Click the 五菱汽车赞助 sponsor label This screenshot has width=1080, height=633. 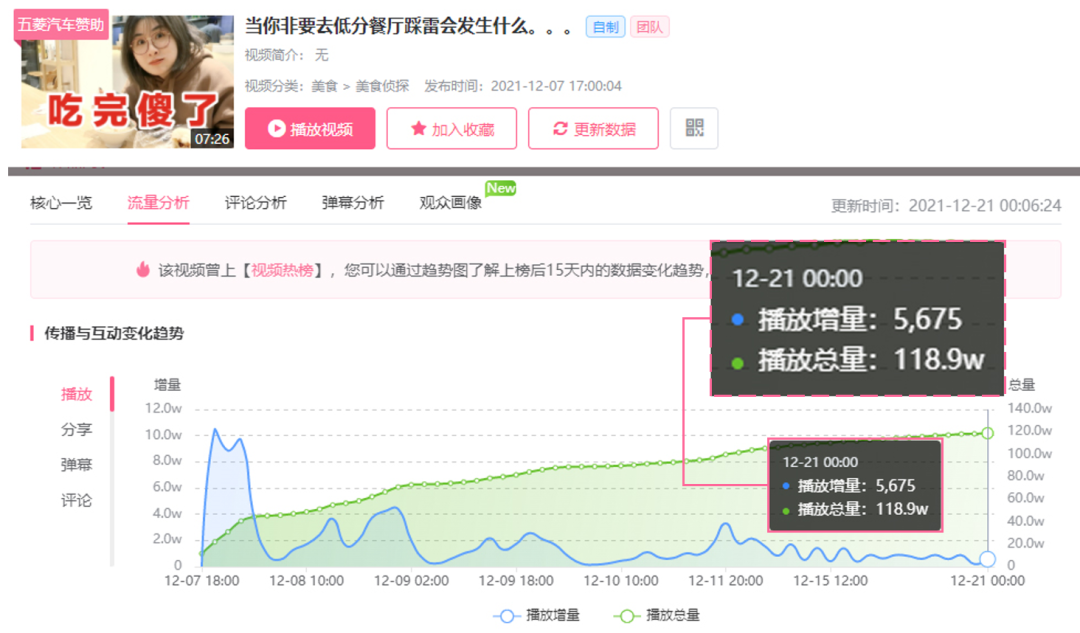tap(61, 25)
